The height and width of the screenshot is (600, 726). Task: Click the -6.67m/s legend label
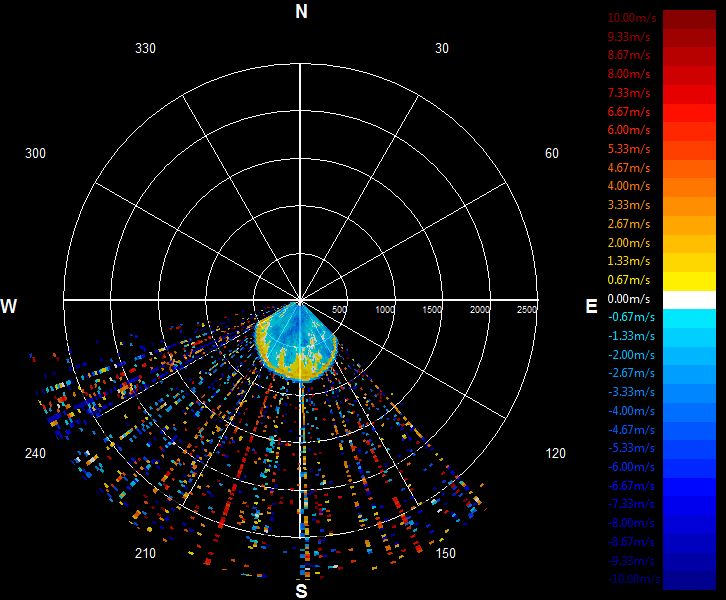tap(631, 486)
